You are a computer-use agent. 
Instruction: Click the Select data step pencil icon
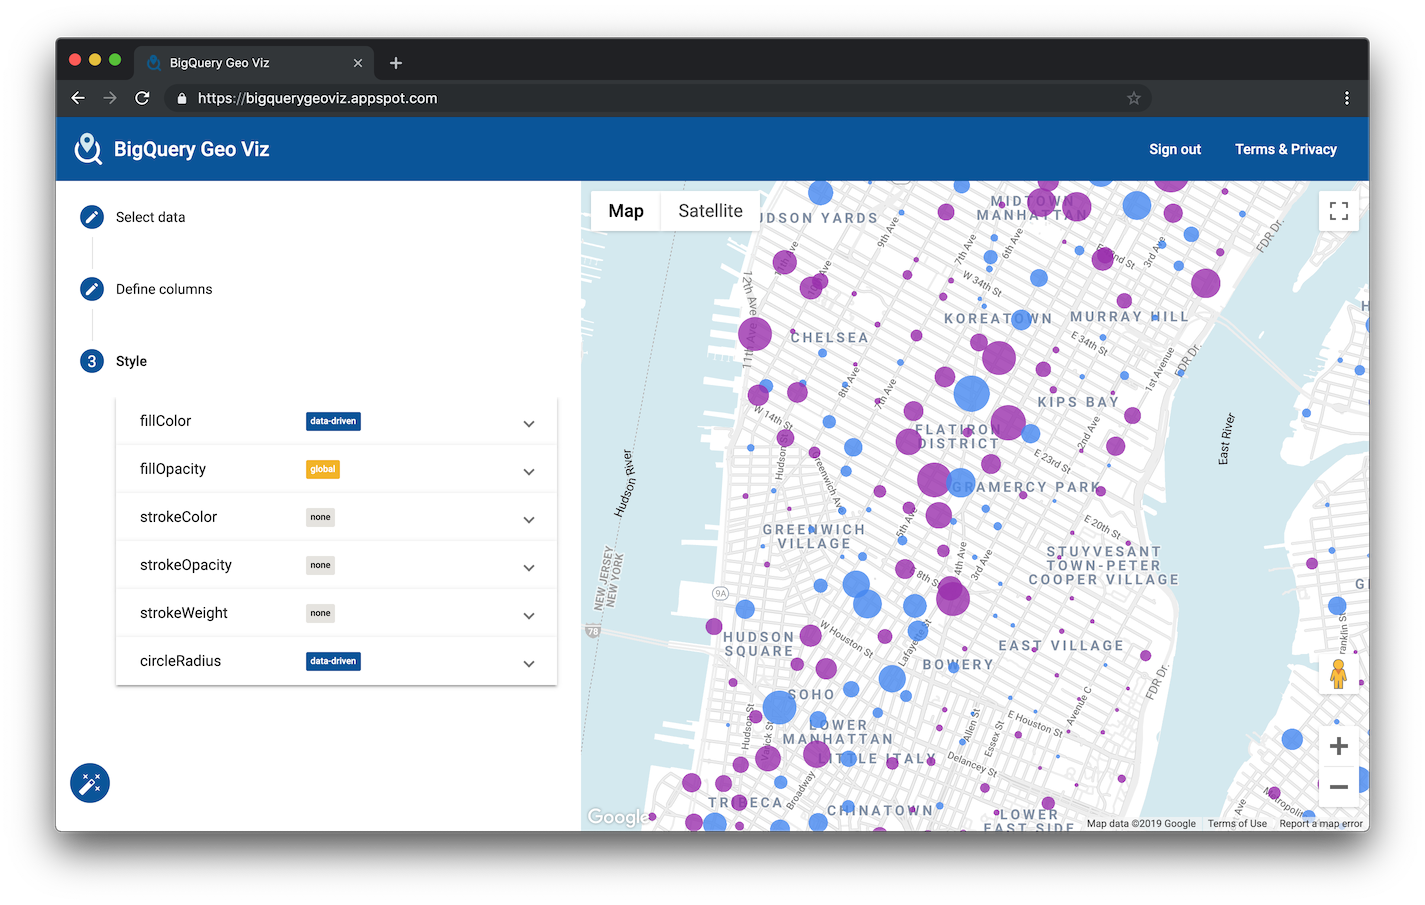[92, 217]
